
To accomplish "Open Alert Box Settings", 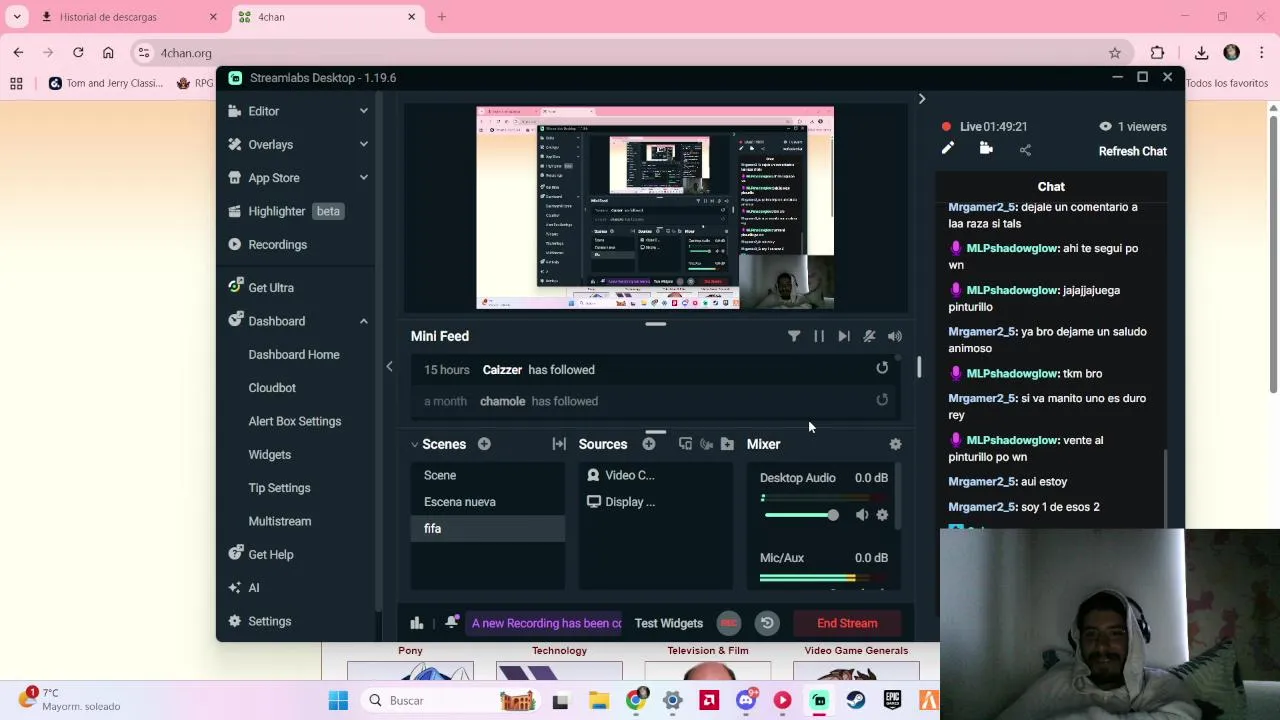I will point(295,421).
